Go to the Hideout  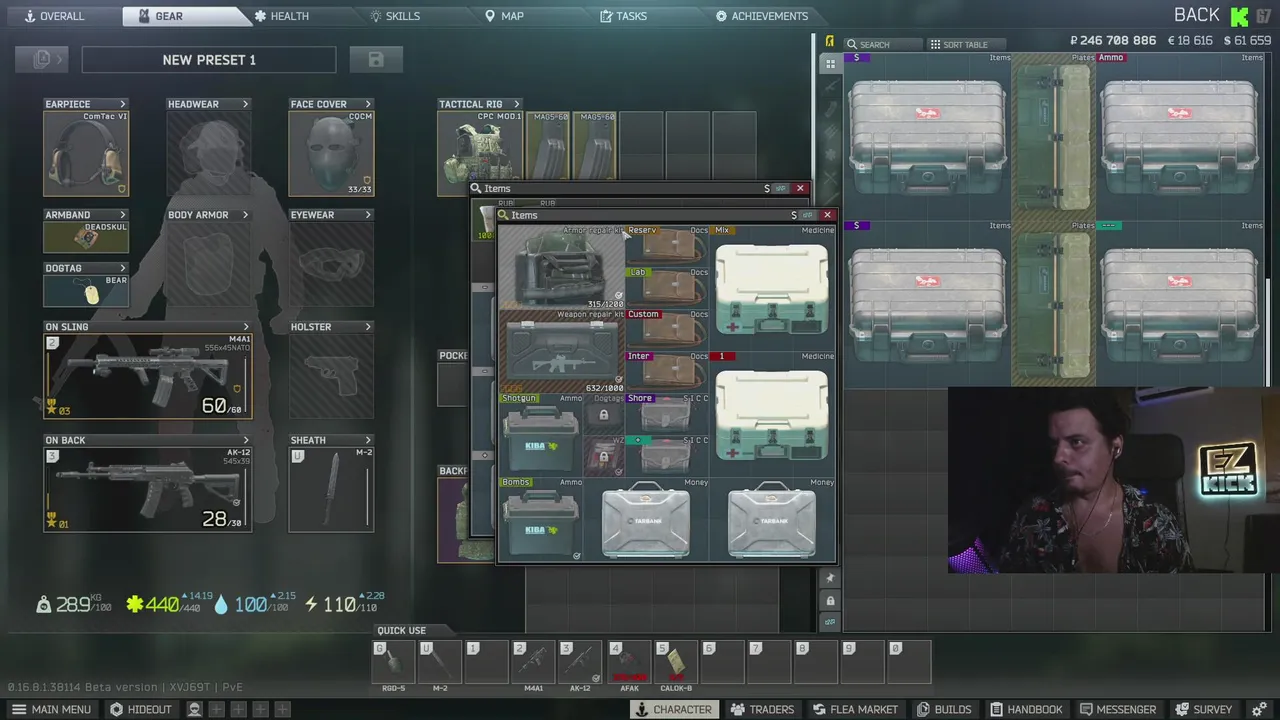point(141,709)
